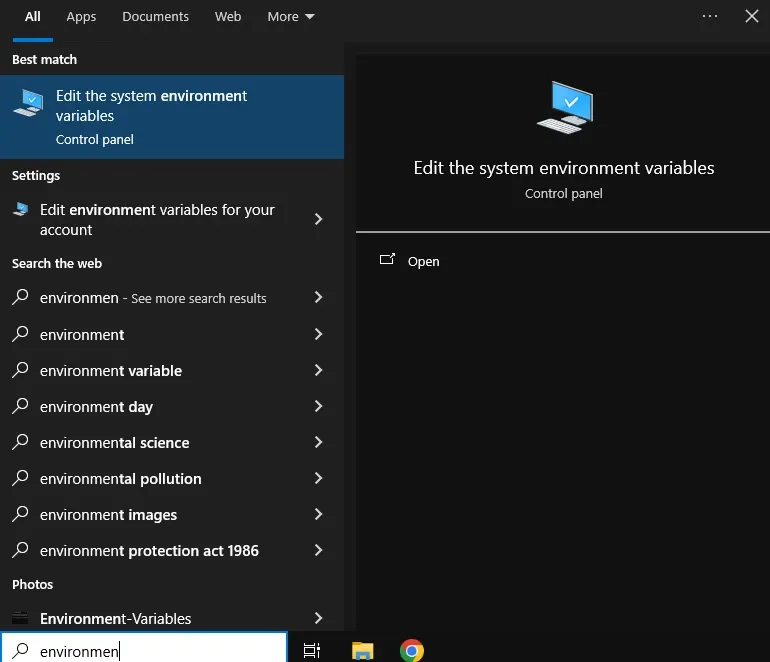770x662 pixels.
Task: Switch to the All tab
Action: (x=32, y=17)
